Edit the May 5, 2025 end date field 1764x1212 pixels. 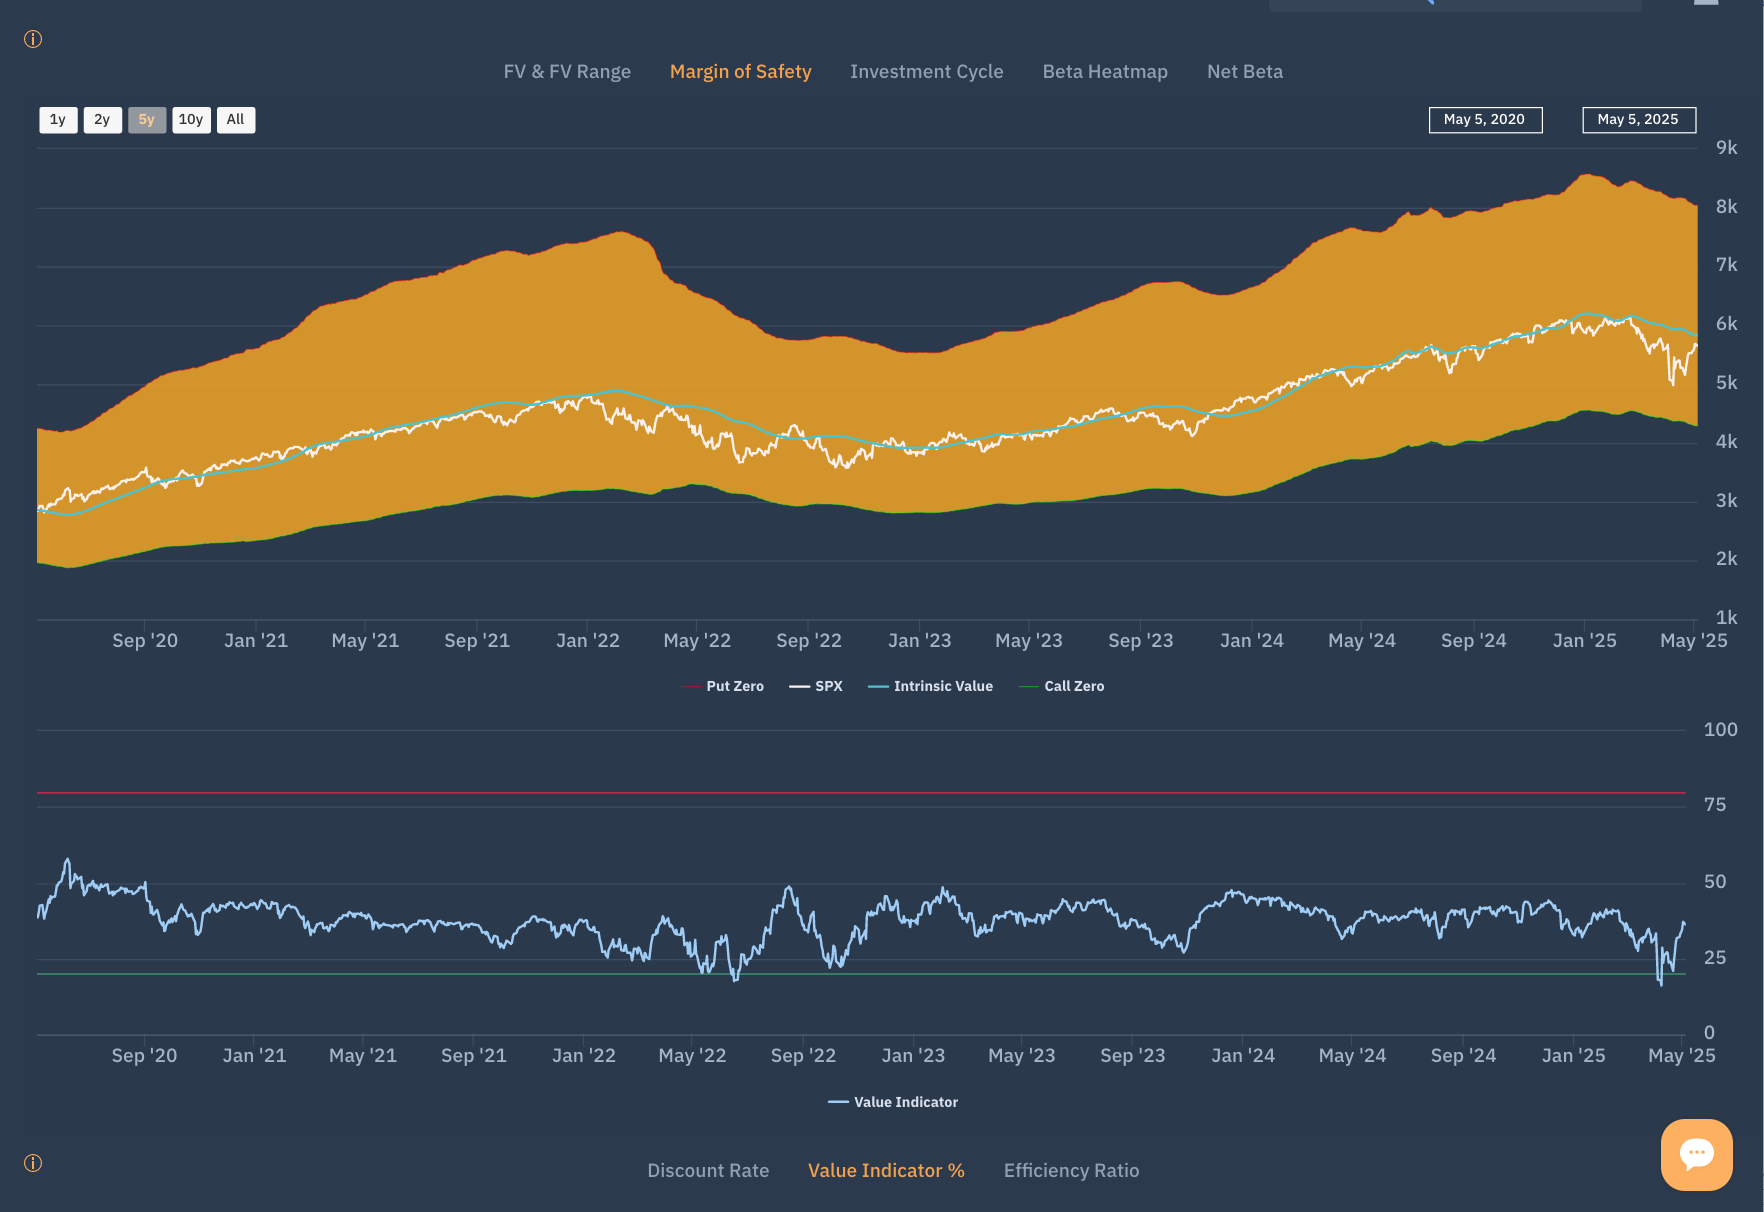point(1639,120)
